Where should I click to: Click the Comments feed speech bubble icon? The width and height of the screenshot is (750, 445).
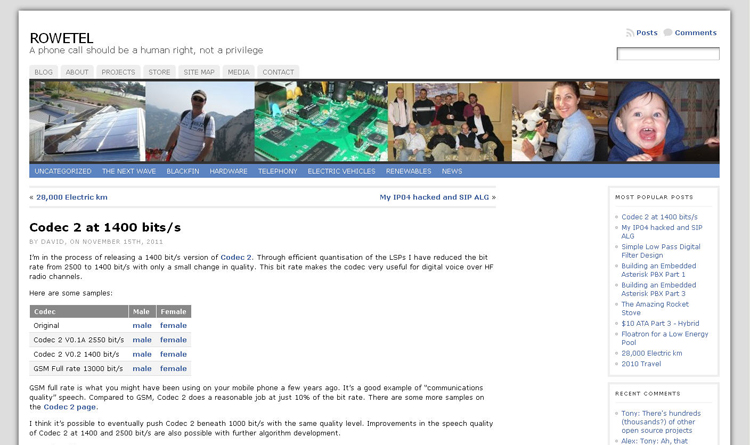pyautogui.click(x=668, y=33)
